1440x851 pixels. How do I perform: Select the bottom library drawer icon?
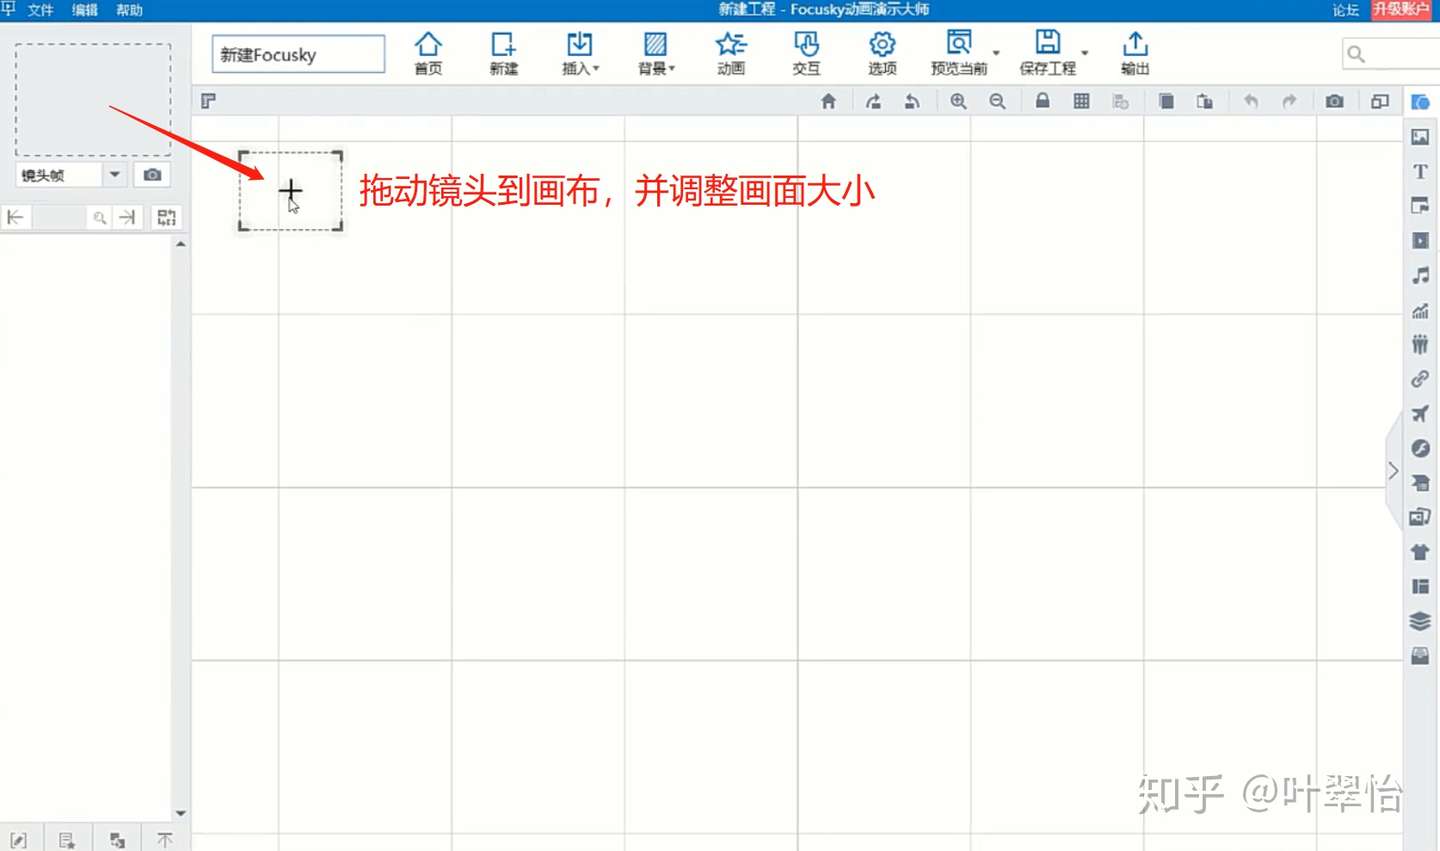point(1420,656)
